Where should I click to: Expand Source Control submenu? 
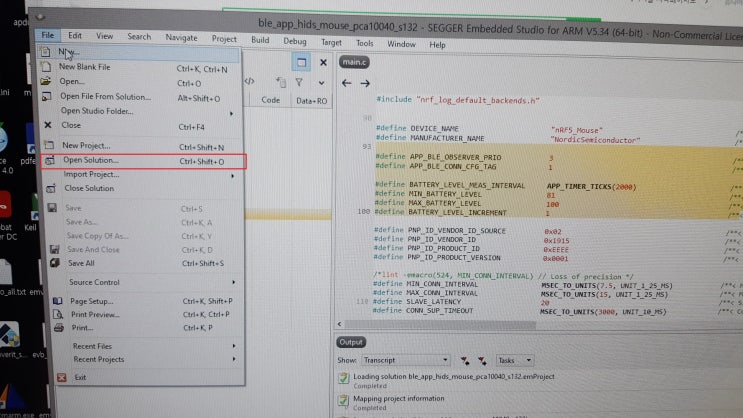146,282
